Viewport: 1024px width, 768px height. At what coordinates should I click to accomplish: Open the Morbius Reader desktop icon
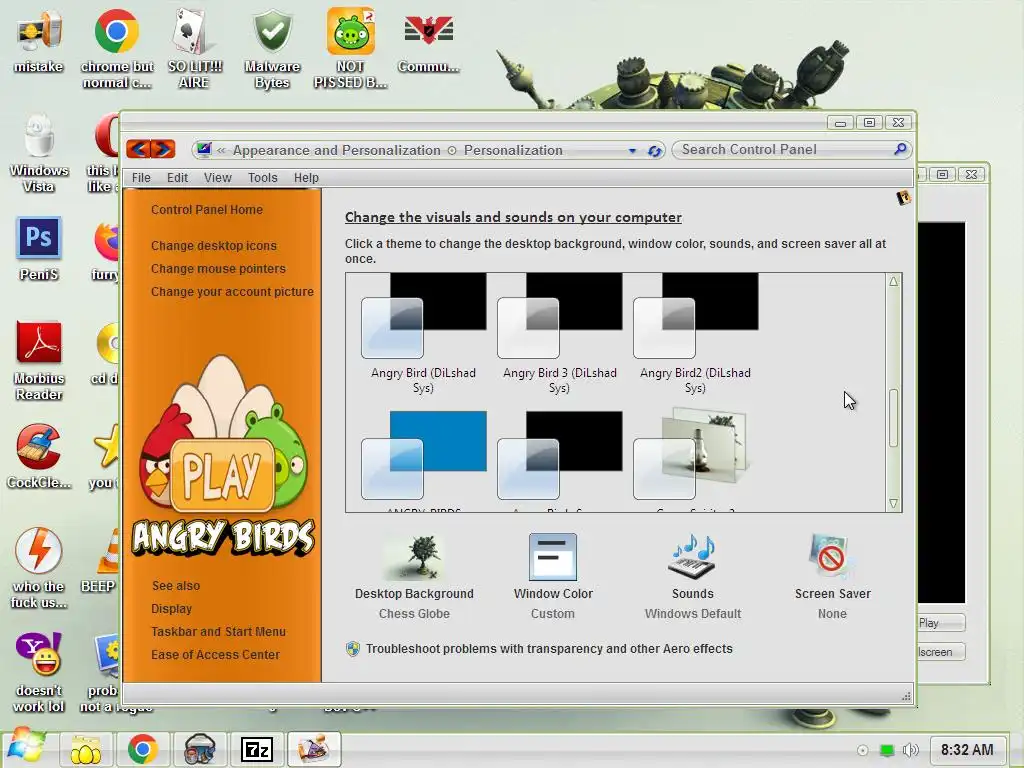[x=39, y=361]
